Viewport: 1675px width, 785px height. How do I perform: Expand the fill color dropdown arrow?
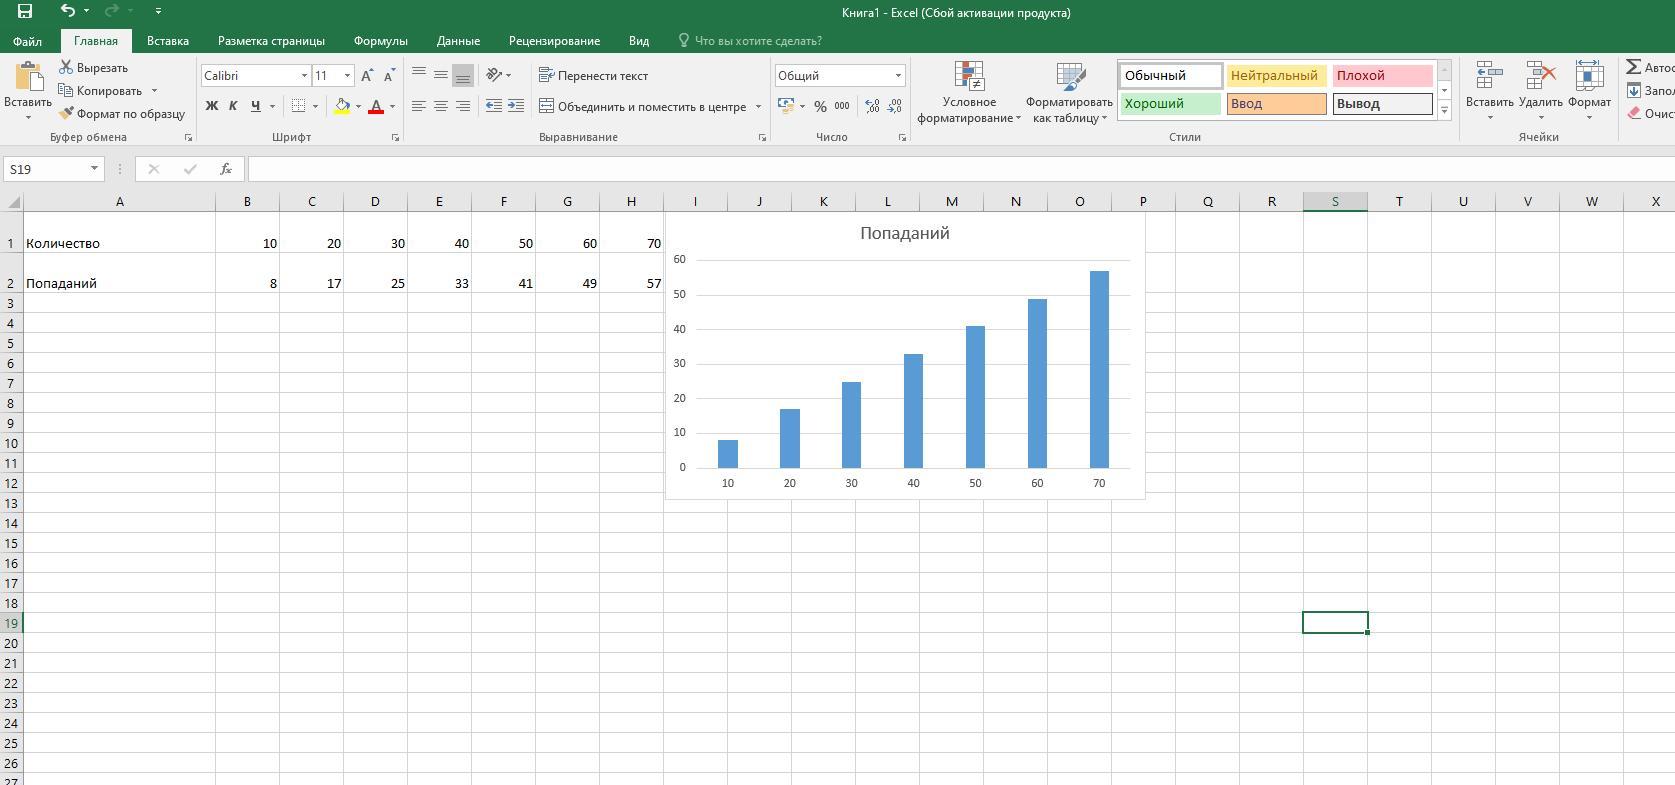[x=358, y=106]
